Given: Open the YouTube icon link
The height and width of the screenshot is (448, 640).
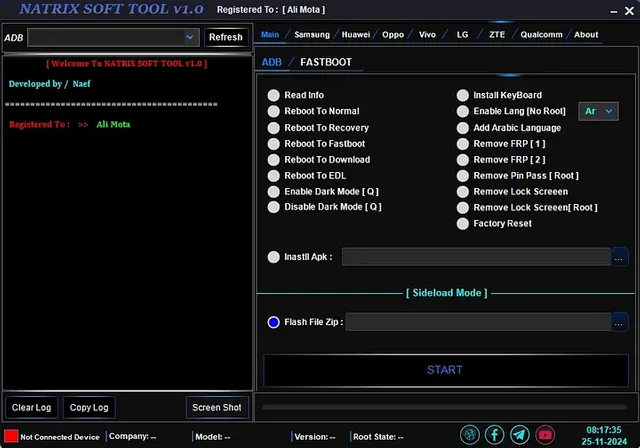Looking at the screenshot, I should 545,435.
